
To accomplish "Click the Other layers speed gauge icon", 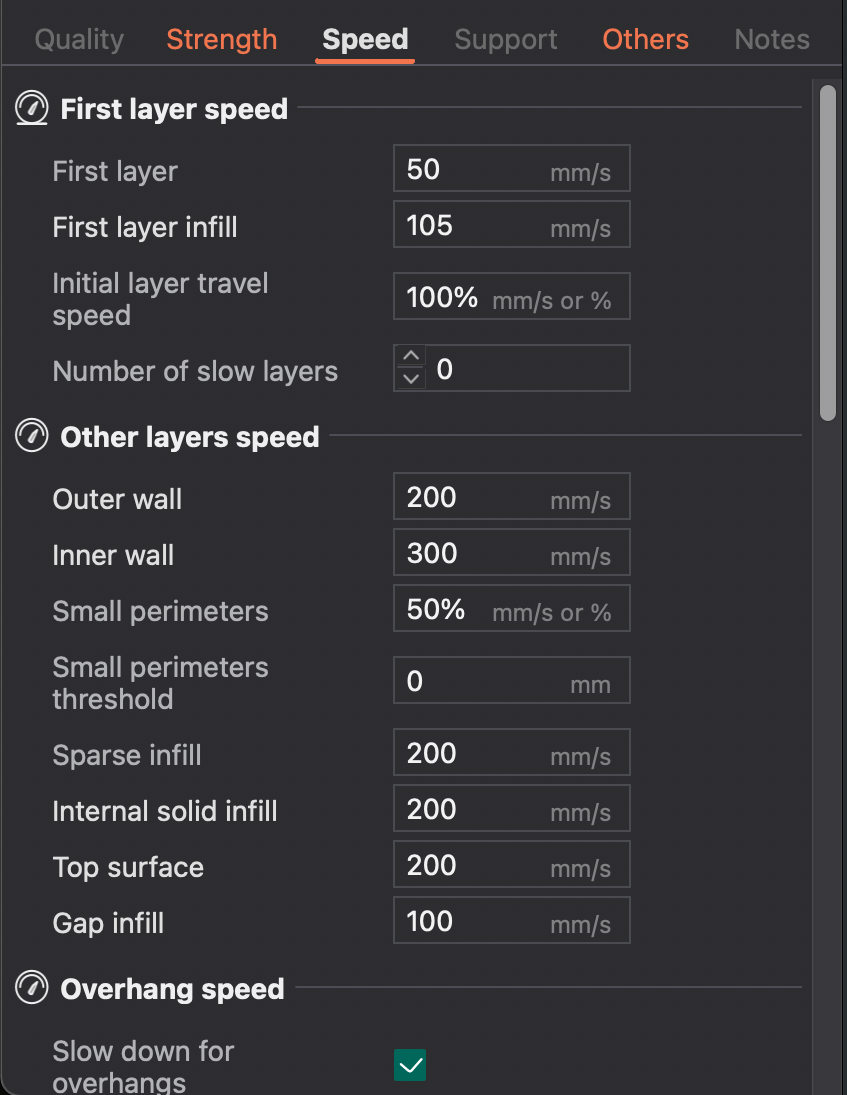I will (x=32, y=436).
